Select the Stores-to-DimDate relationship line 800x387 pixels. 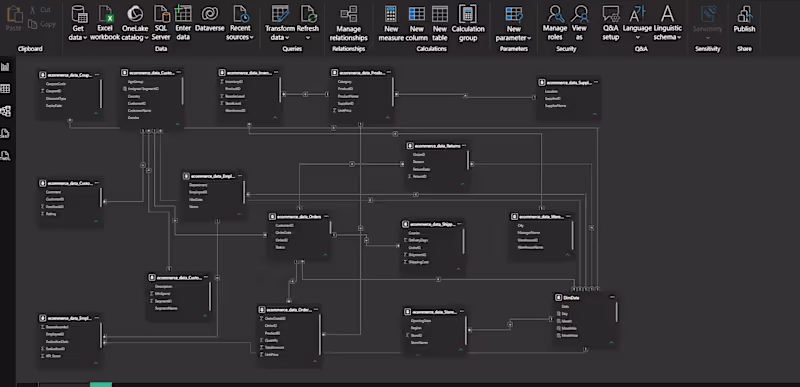click(x=509, y=324)
